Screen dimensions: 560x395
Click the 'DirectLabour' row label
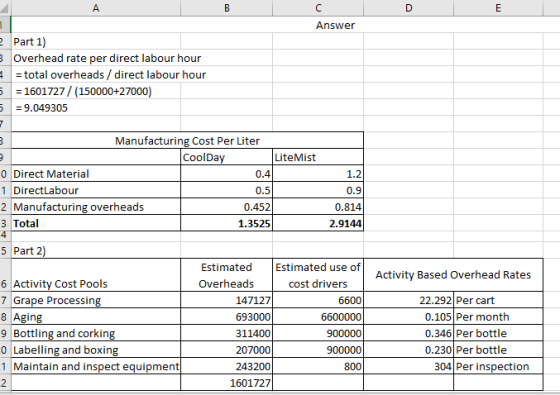[96, 190]
